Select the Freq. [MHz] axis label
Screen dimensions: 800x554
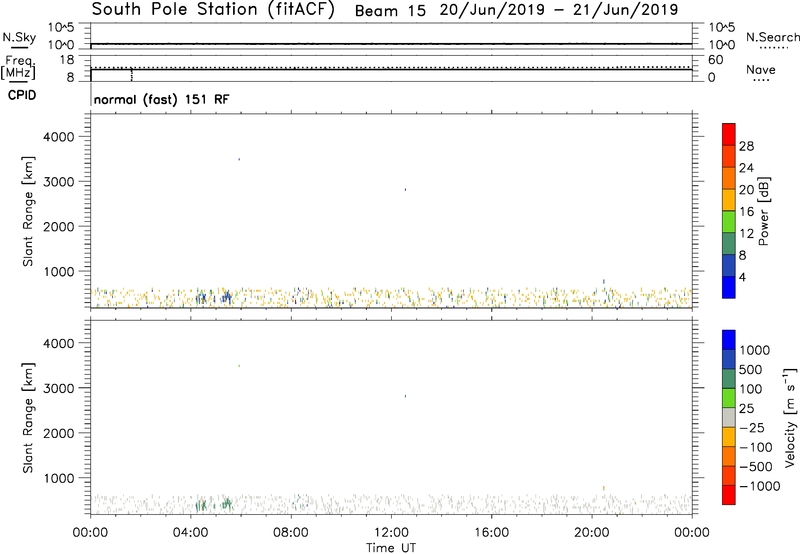18,67
